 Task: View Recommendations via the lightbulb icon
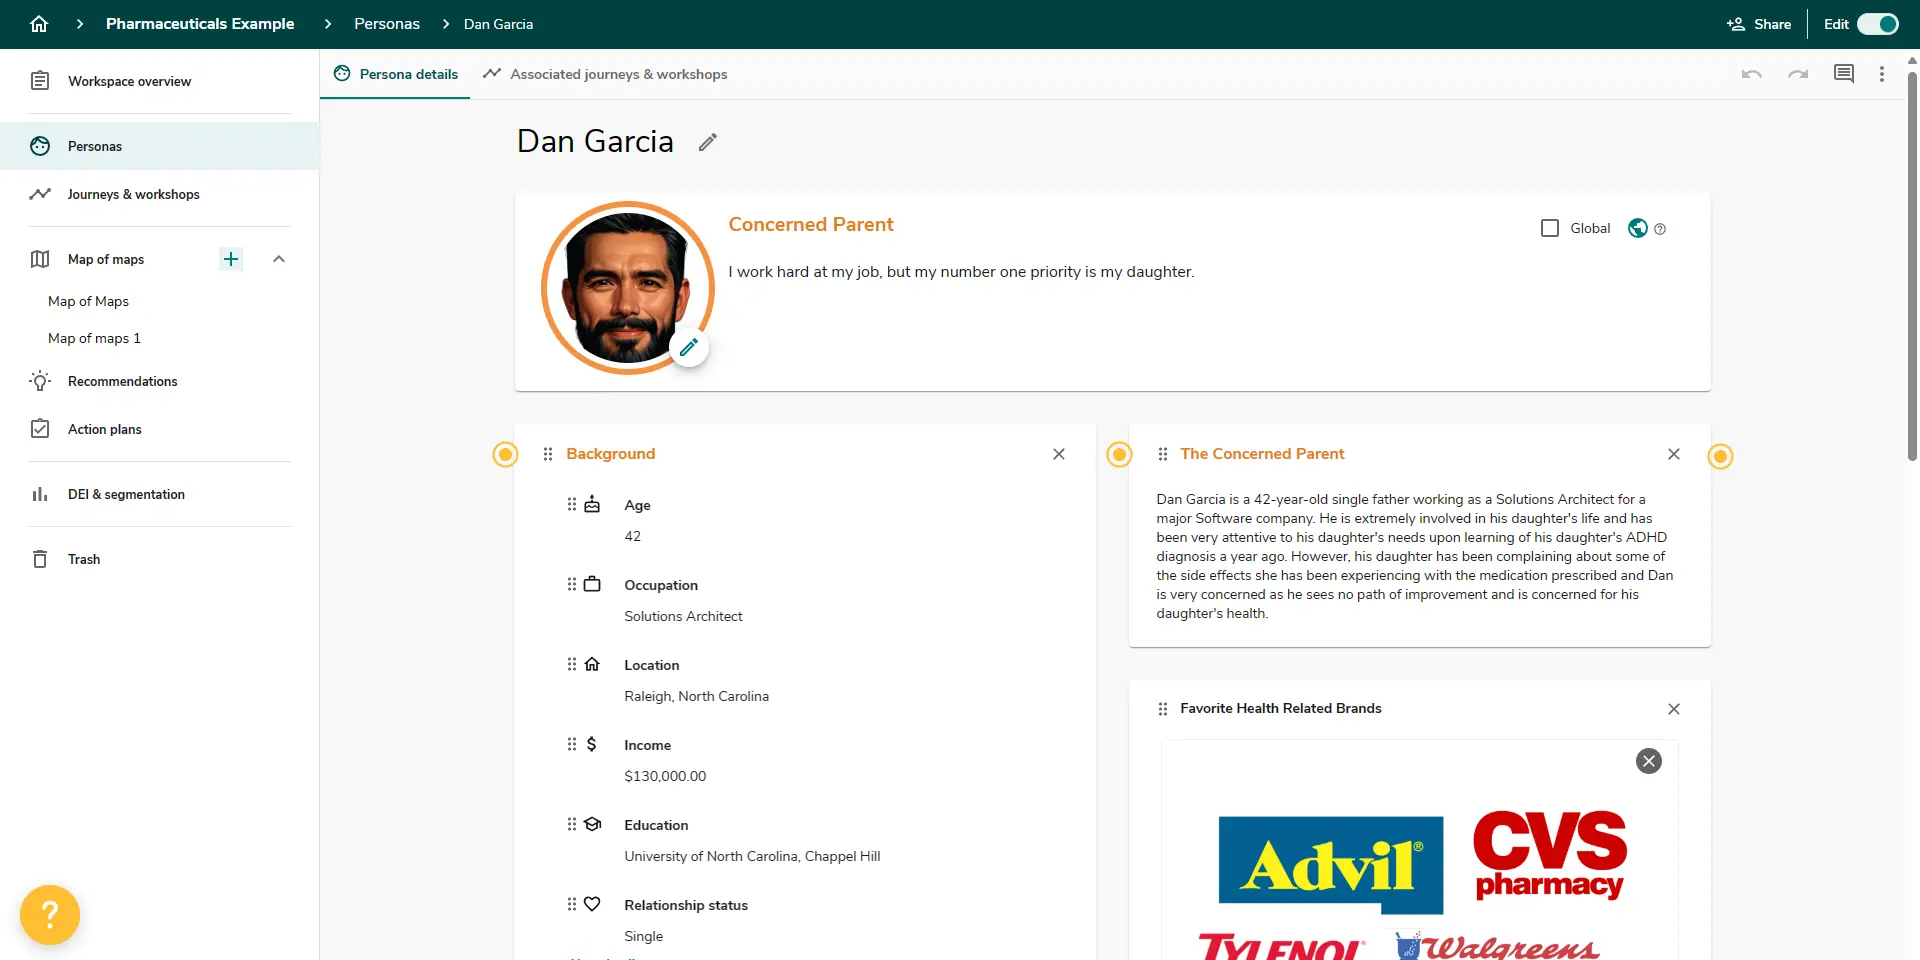(122, 381)
